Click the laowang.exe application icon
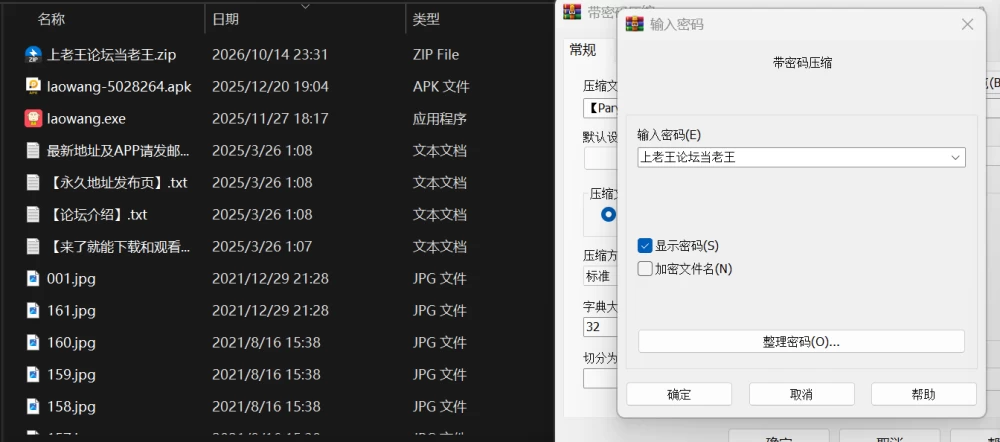This screenshot has height=442, width=1000. tap(33, 119)
